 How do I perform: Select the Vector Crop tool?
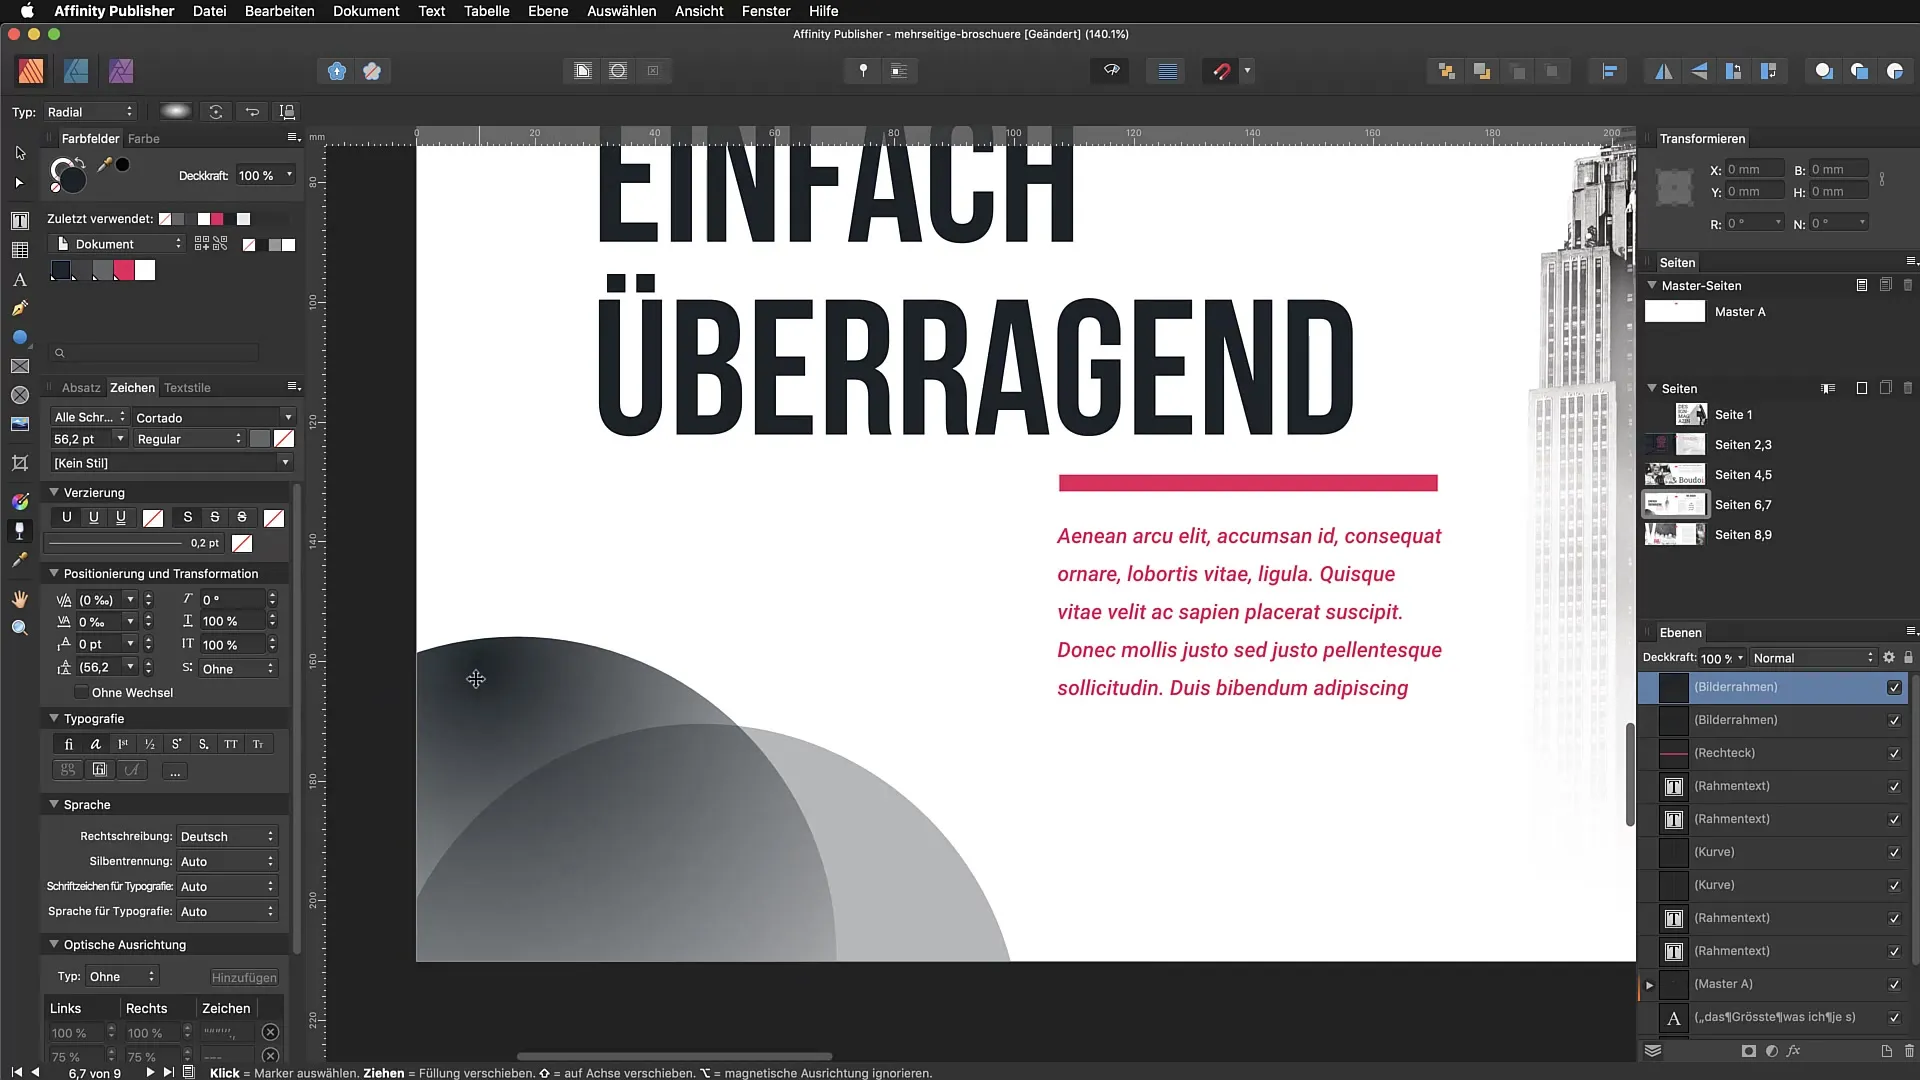tap(20, 463)
